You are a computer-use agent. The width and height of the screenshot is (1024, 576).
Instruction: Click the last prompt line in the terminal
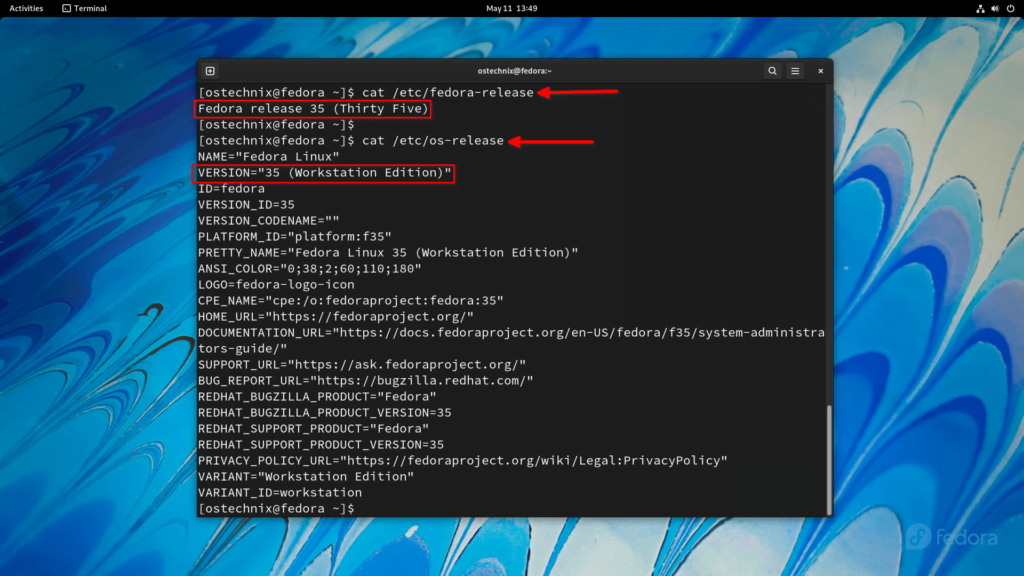click(x=276, y=509)
